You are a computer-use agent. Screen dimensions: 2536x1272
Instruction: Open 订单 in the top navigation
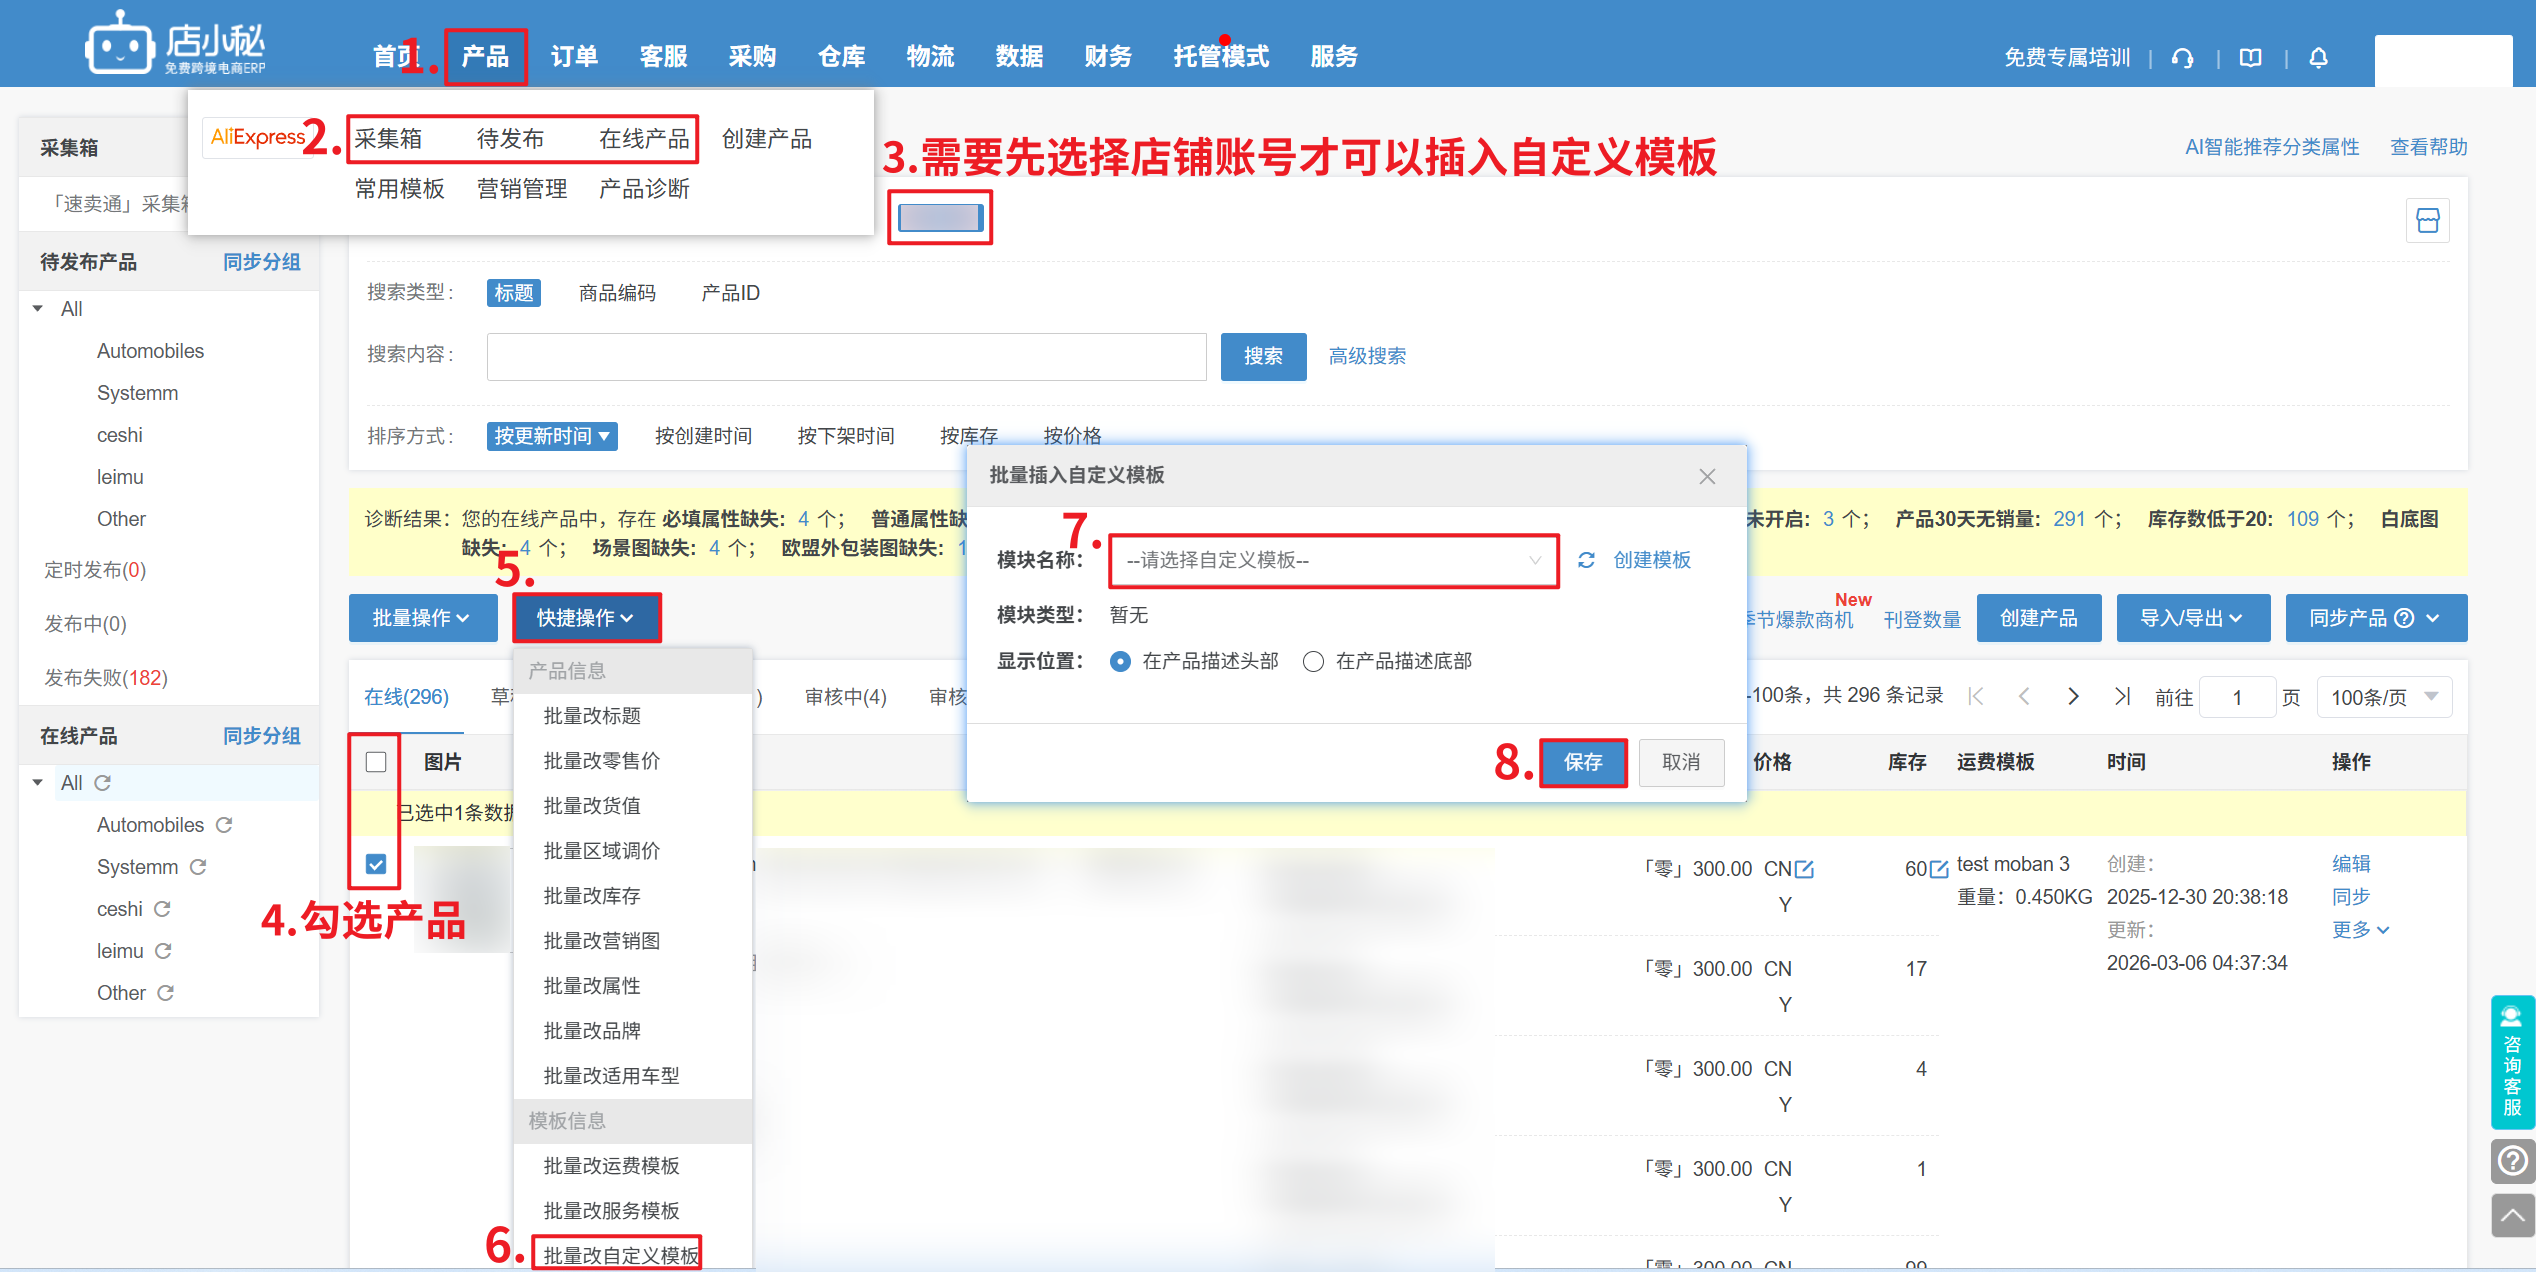[574, 57]
